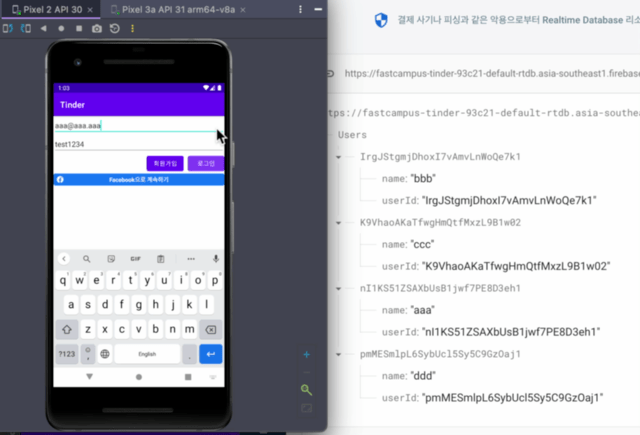The image size is (640, 435).
Task: Click name value "aaa" in database
Action: coord(422,310)
